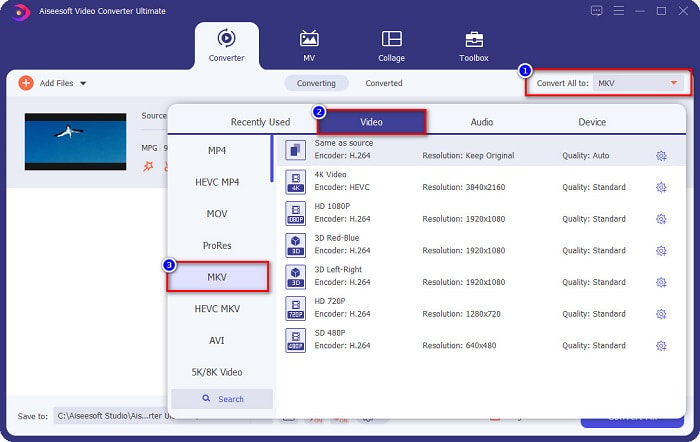Open settings gear for 4K Video preset
Screen dimensions: 700x442
click(661, 187)
